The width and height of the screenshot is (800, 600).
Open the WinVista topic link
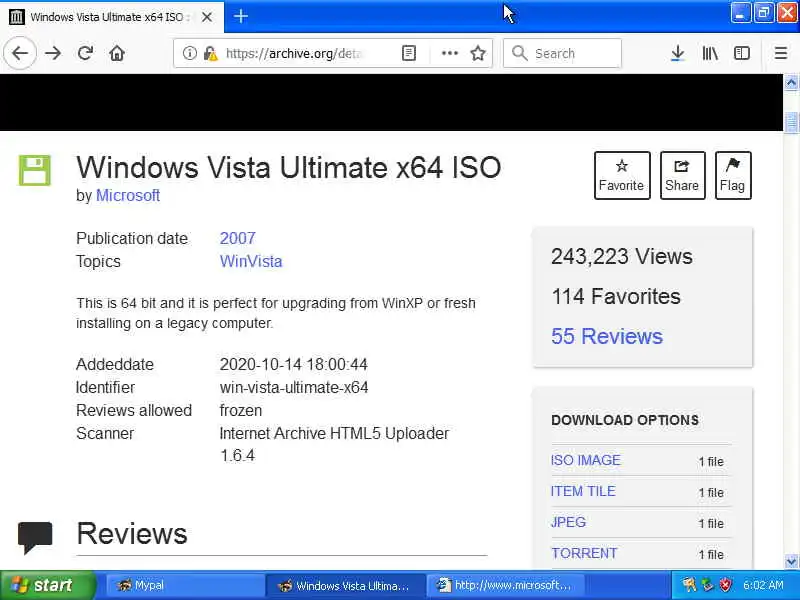[251, 261]
